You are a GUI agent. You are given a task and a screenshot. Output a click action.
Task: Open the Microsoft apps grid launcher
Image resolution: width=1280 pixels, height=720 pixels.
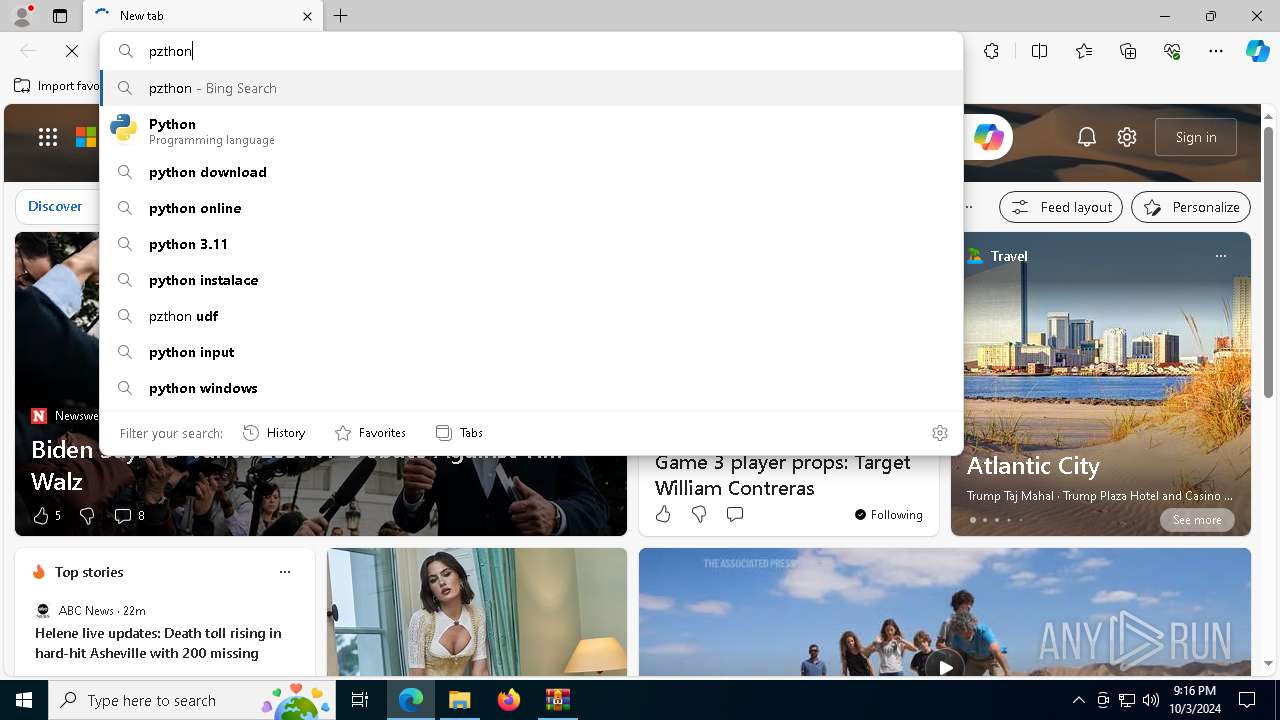(x=48, y=137)
